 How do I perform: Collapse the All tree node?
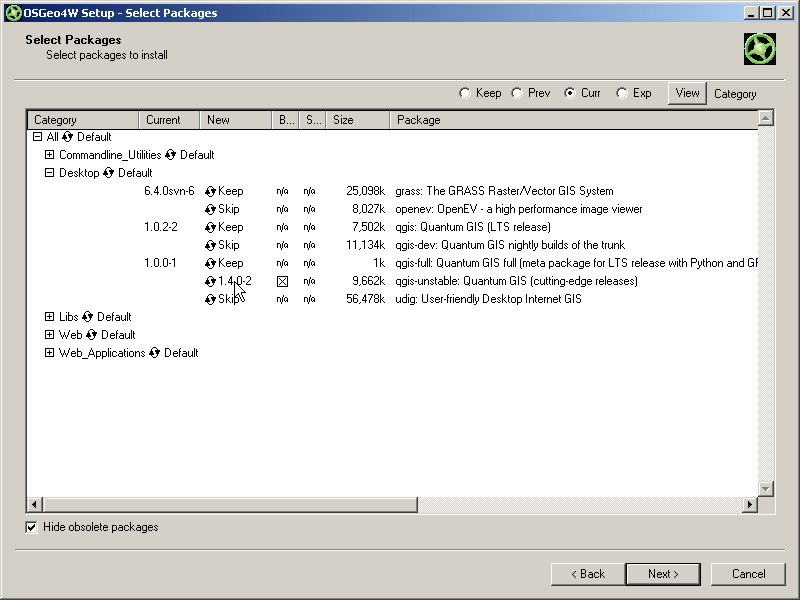(37, 137)
